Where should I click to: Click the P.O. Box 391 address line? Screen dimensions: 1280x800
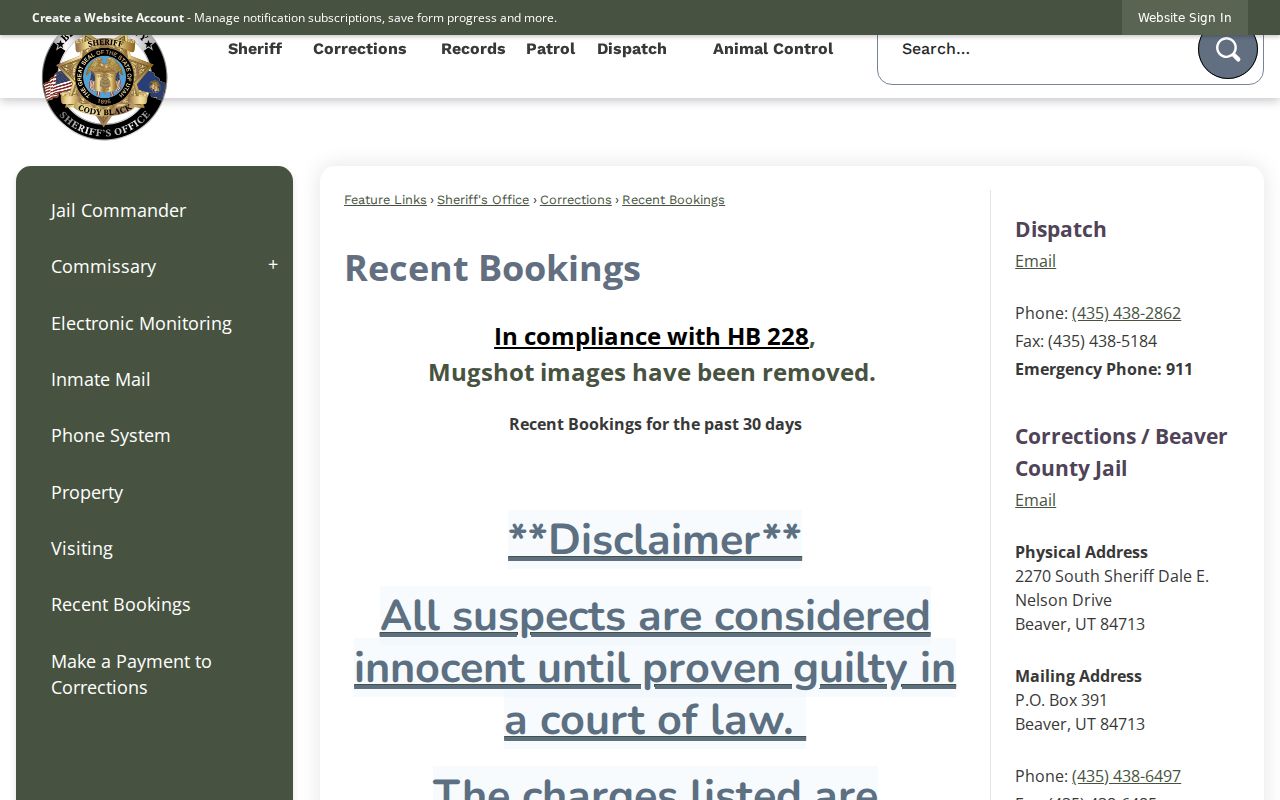pos(1061,700)
